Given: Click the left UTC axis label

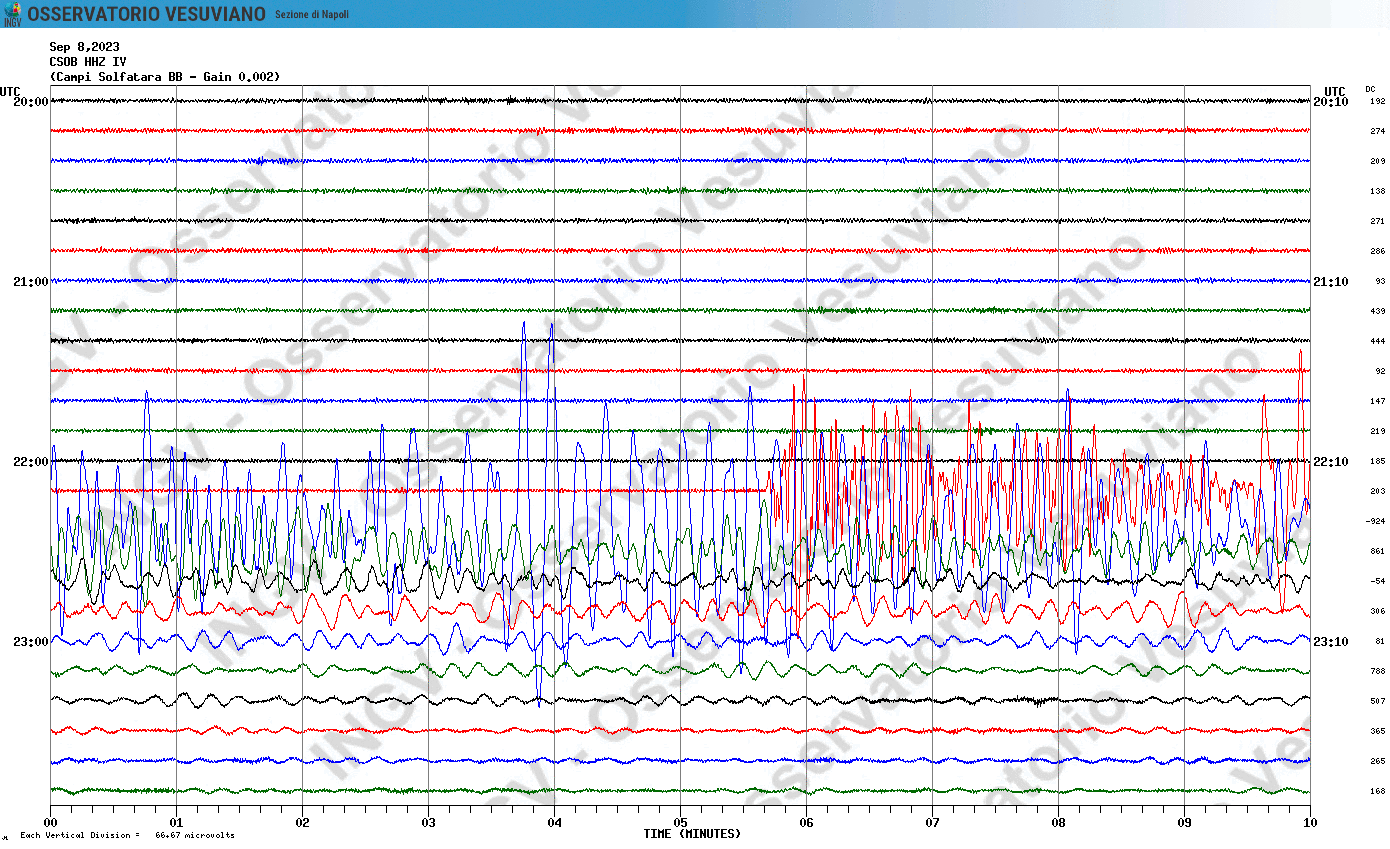Looking at the screenshot, I should pos(10,91).
